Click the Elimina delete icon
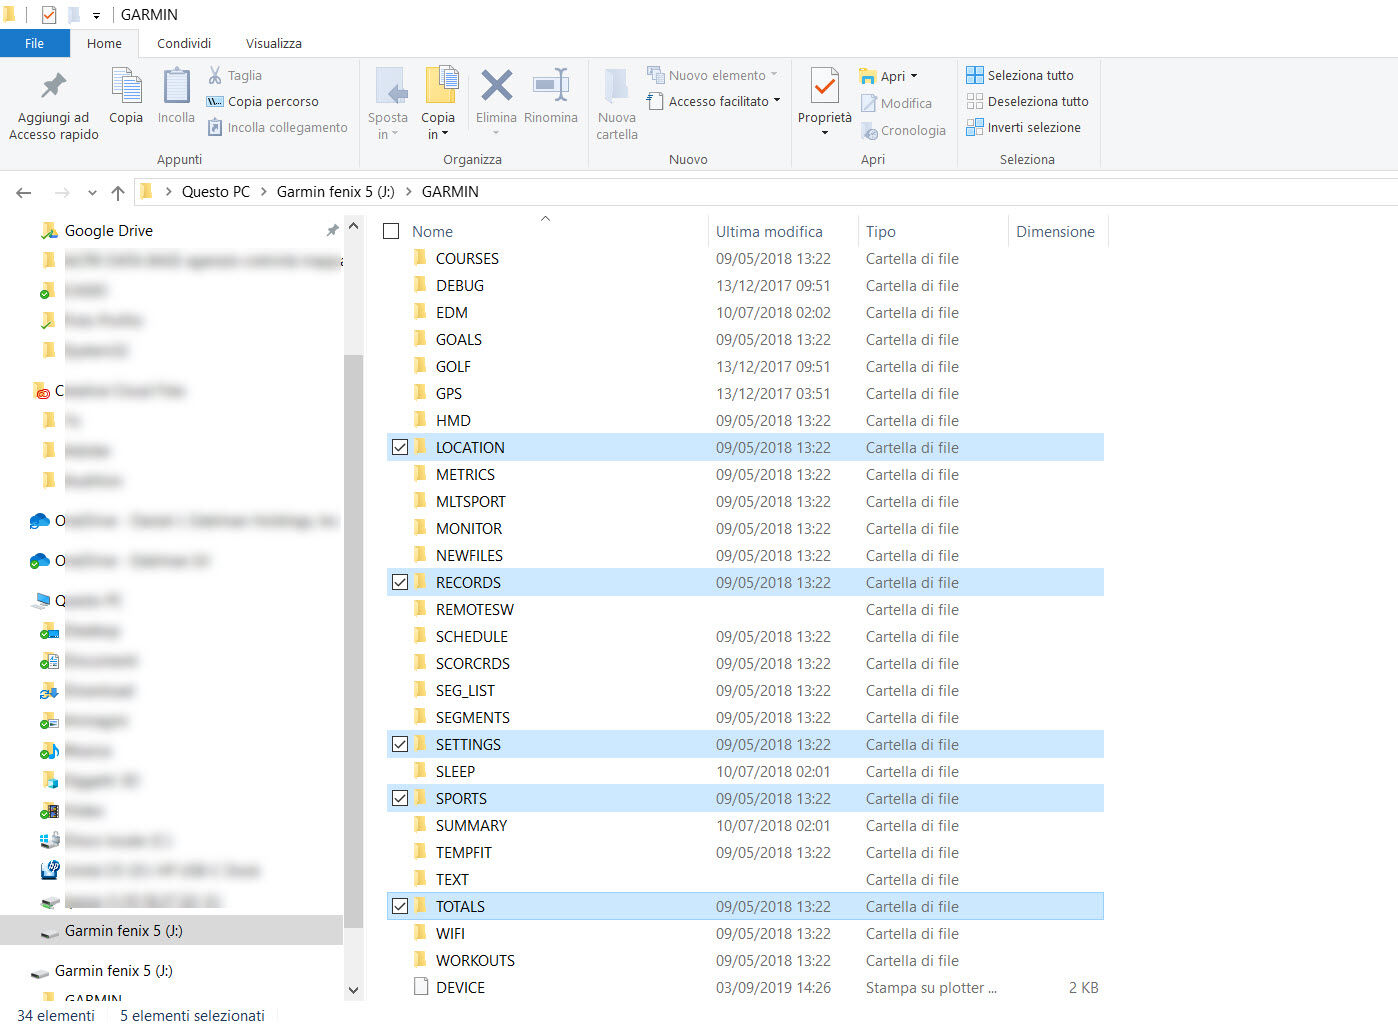The width and height of the screenshot is (1398, 1031). pyautogui.click(x=496, y=88)
